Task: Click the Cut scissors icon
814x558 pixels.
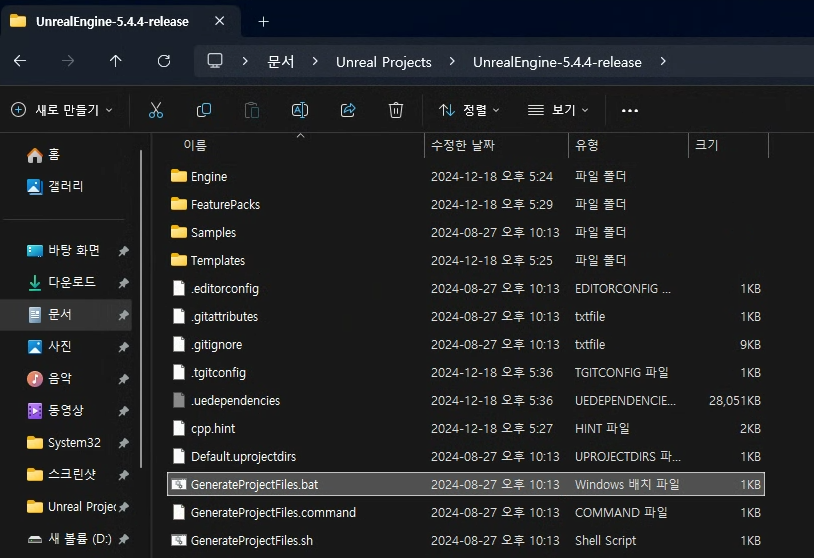Action: click(156, 110)
